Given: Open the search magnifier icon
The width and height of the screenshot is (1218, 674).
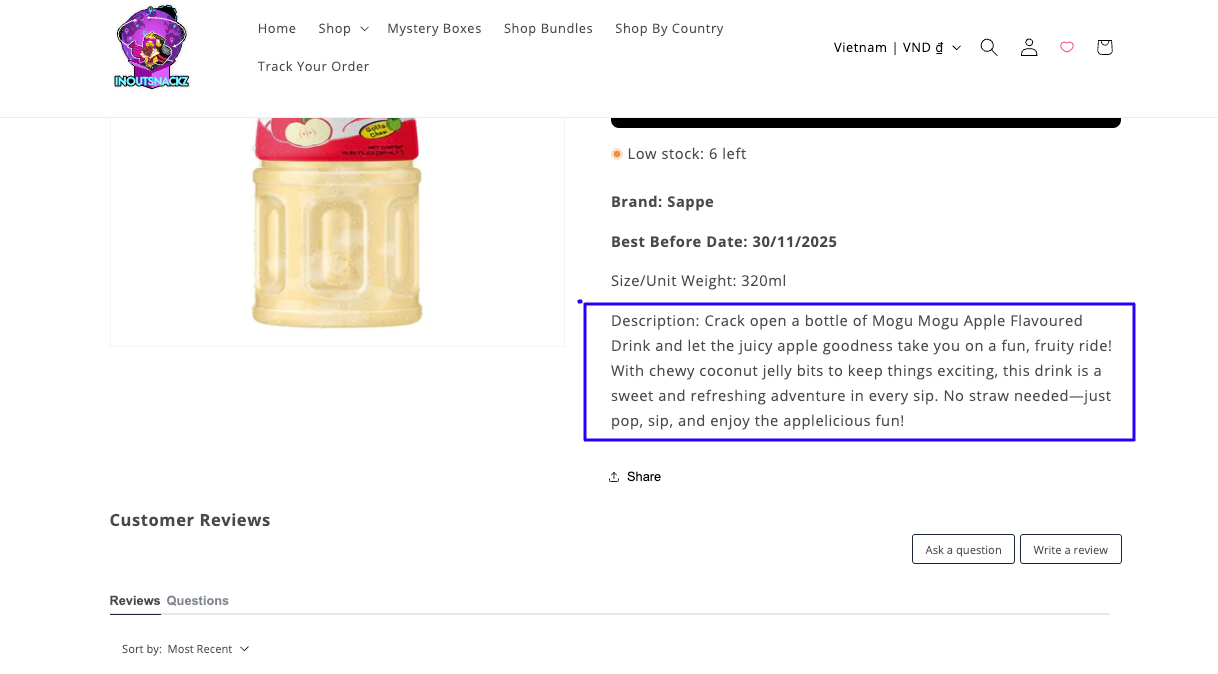Looking at the screenshot, I should coord(989,47).
